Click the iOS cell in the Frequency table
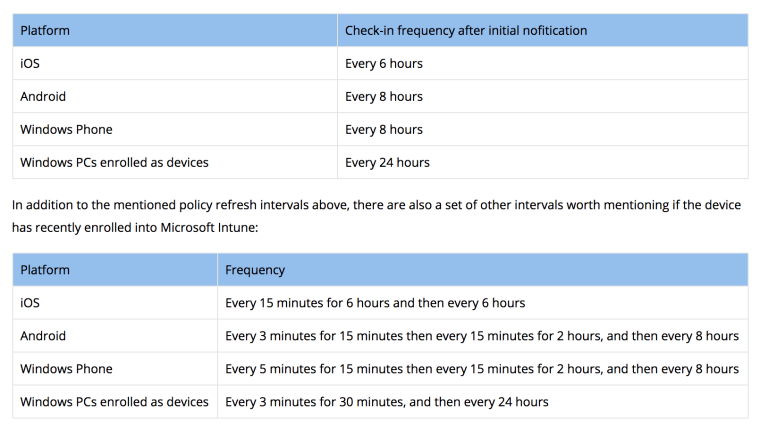The width and height of the screenshot is (760, 427). coord(30,303)
